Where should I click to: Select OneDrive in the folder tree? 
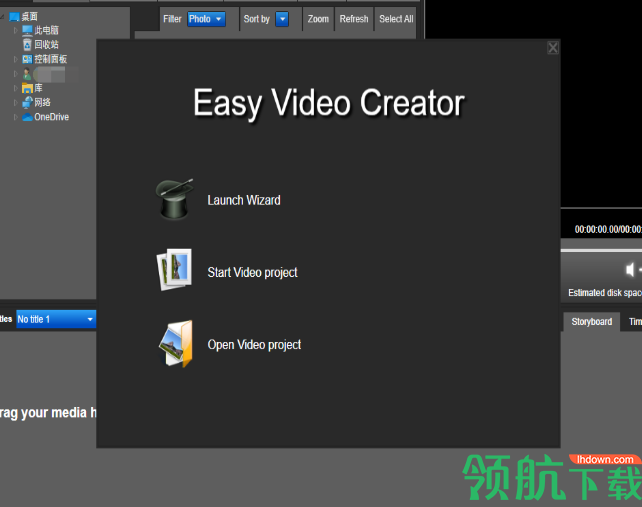(52, 117)
